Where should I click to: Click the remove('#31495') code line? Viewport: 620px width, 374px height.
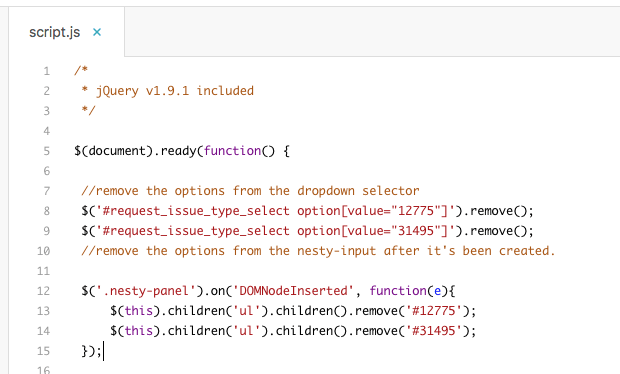[x=293, y=331]
